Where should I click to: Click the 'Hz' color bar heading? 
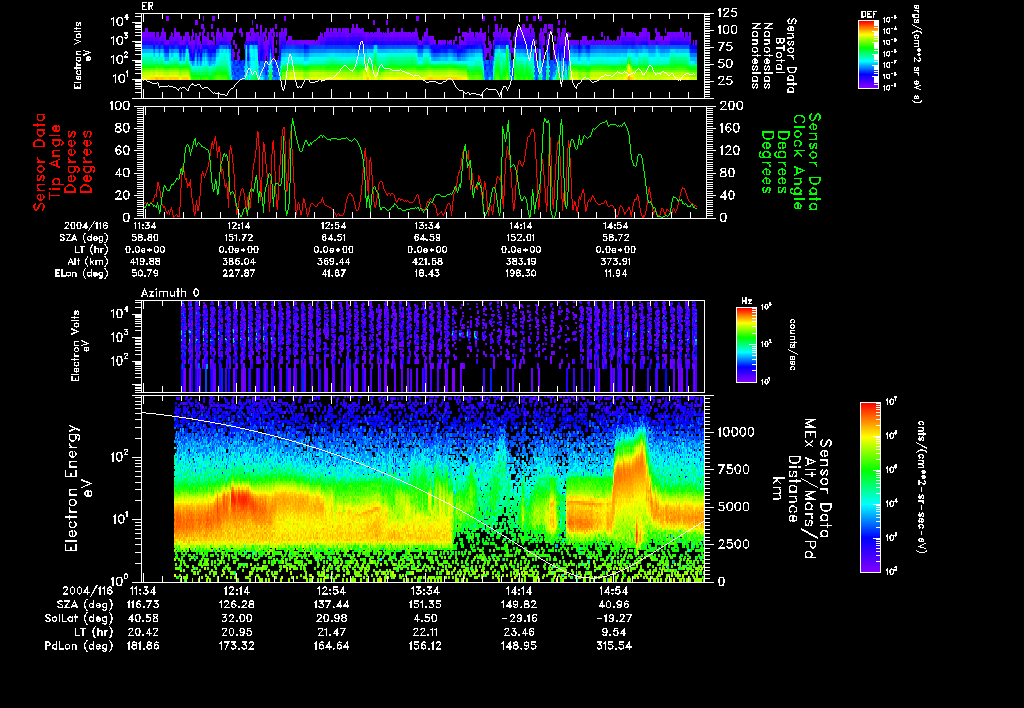[x=746, y=301]
